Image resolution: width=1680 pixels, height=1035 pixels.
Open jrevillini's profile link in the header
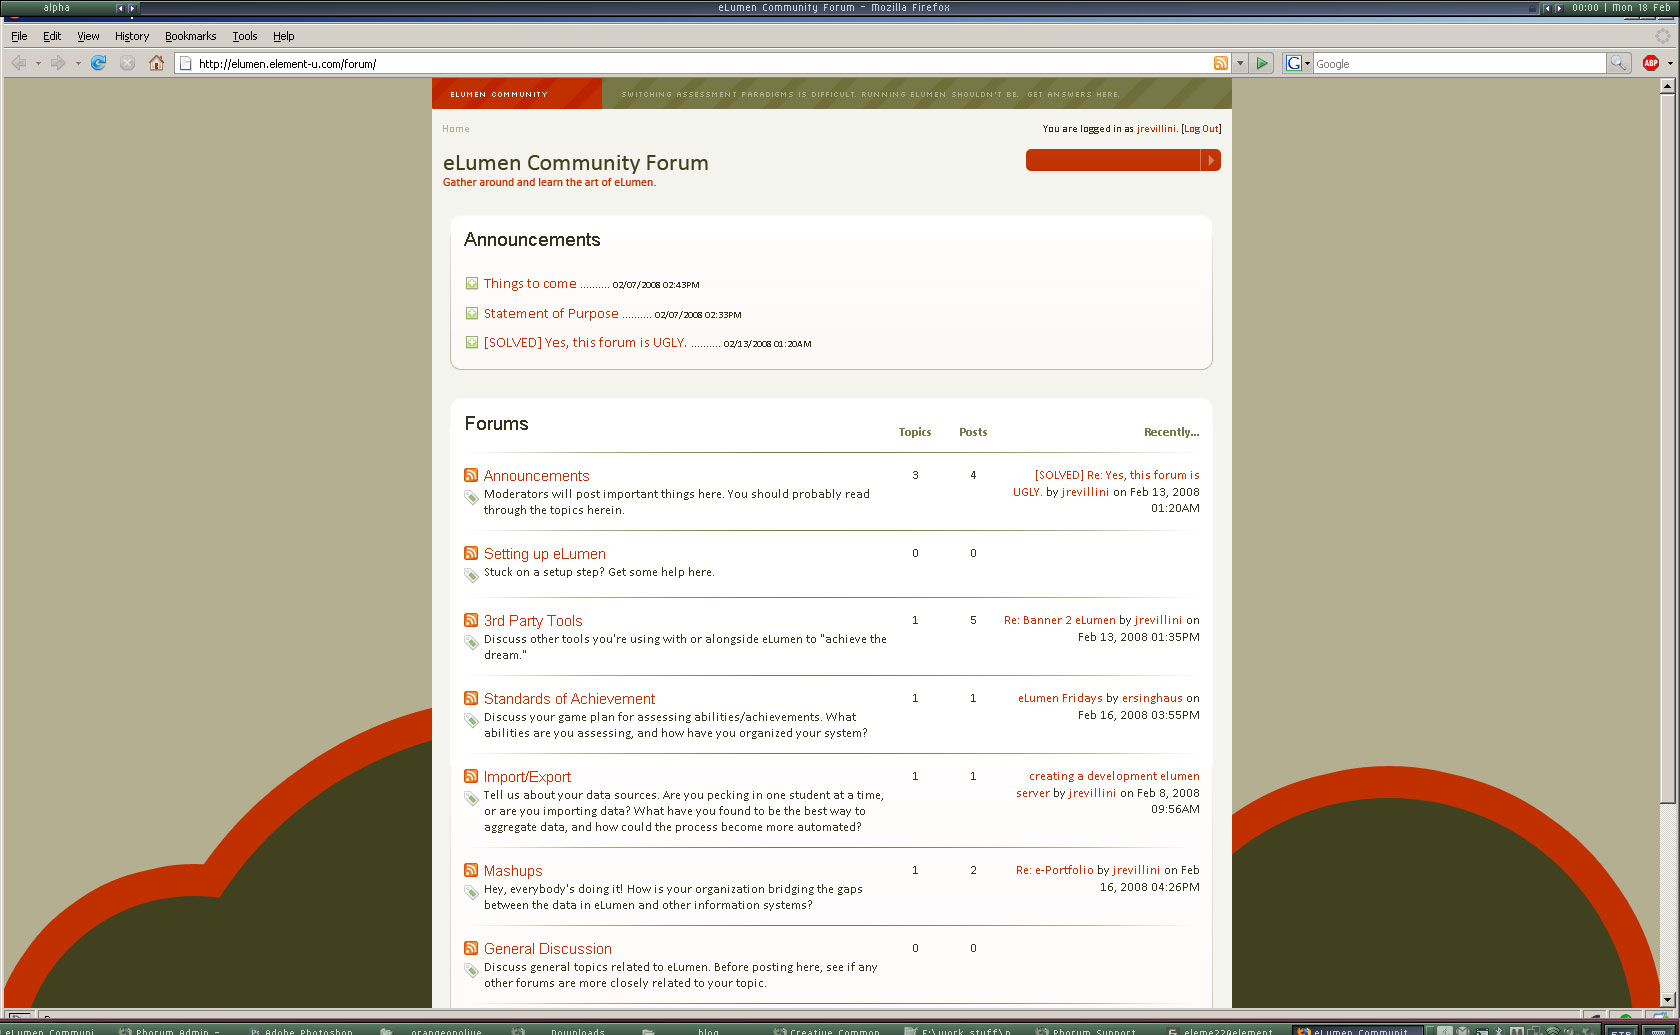tap(1156, 129)
